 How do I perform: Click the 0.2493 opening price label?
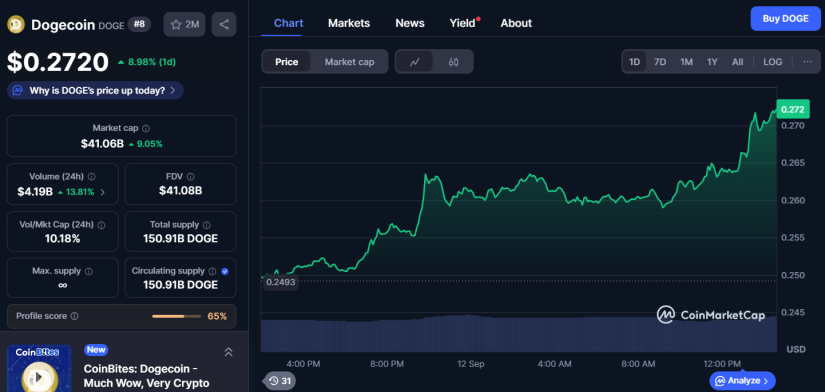tap(280, 282)
